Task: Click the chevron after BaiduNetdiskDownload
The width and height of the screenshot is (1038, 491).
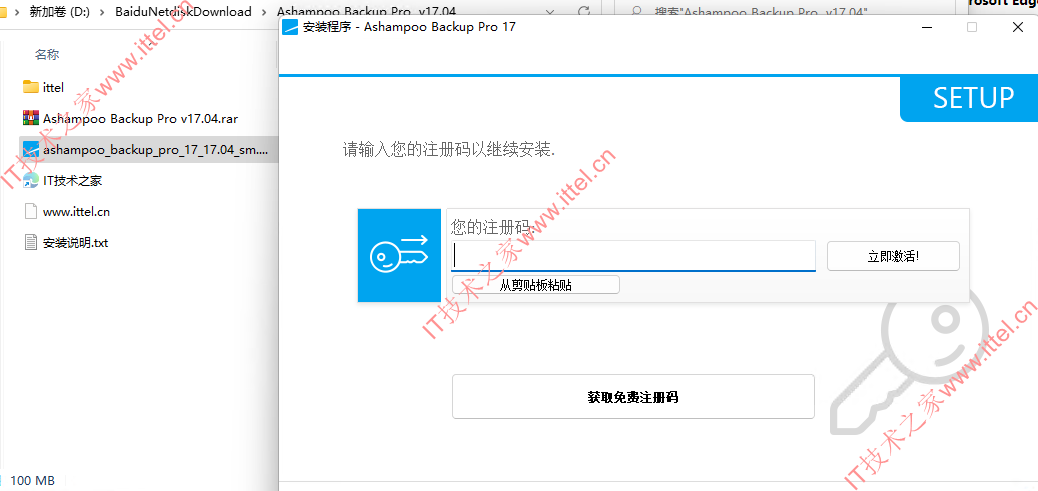Action: click(x=263, y=11)
